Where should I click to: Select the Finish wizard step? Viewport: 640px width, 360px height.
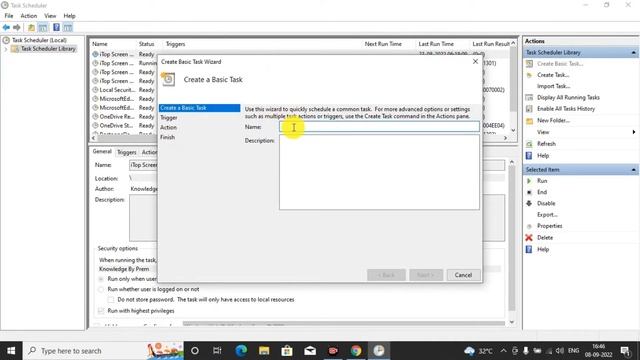click(x=167, y=137)
